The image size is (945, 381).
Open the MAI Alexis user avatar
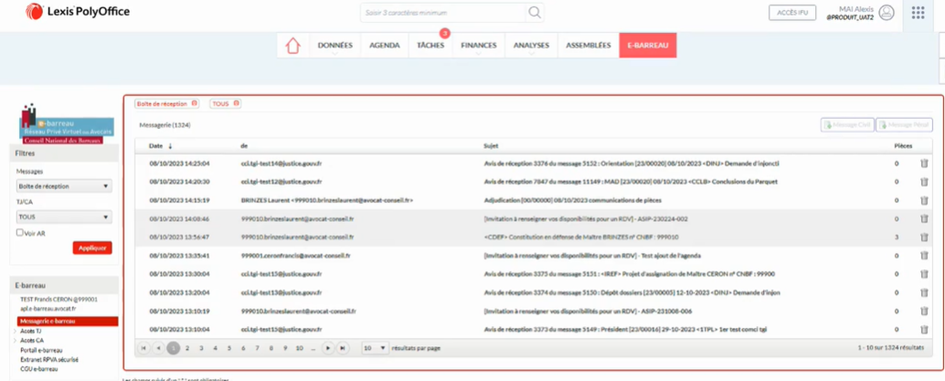pos(887,13)
